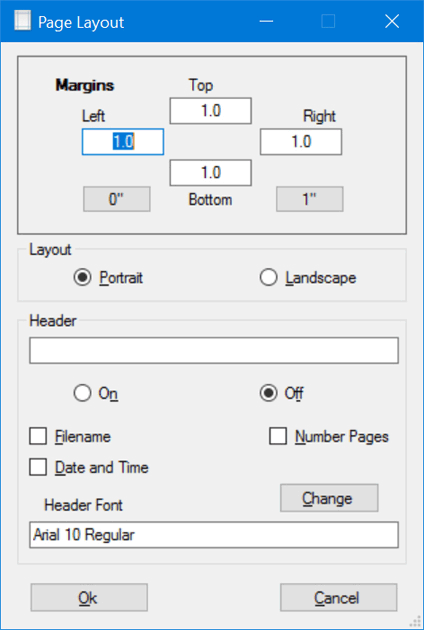
Task: Open font chooser with Change button
Action: tap(329, 498)
